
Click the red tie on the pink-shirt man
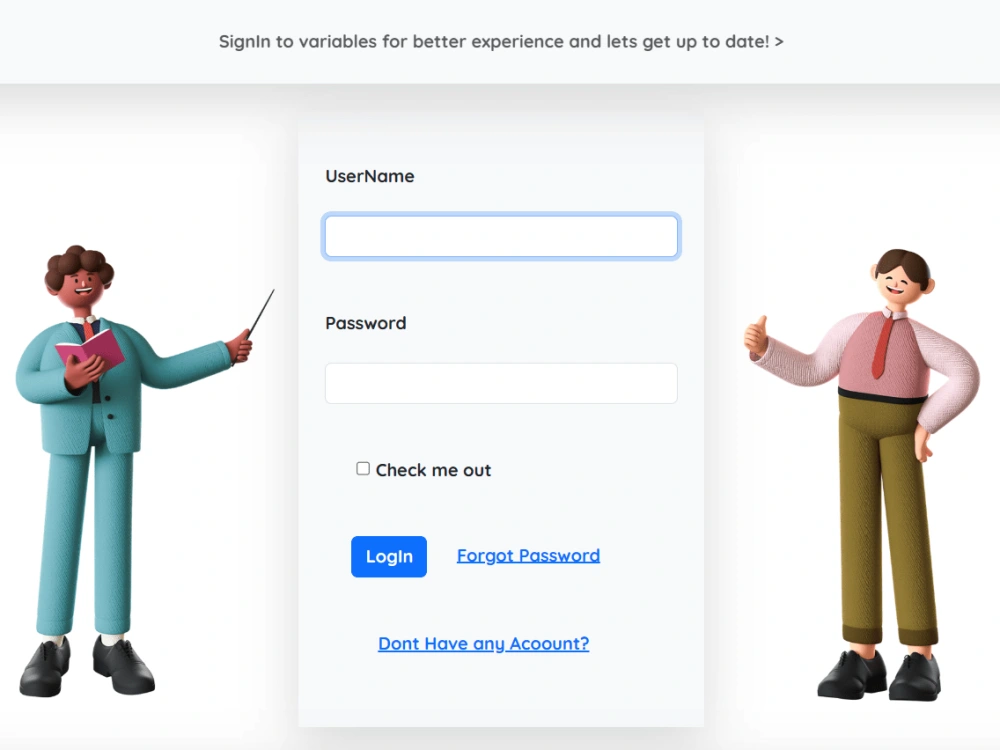pyautogui.click(x=883, y=346)
